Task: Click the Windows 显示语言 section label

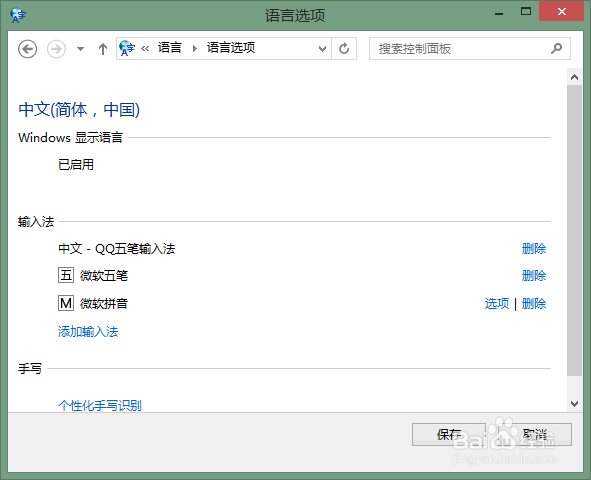Action: click(x=70, y=138)
